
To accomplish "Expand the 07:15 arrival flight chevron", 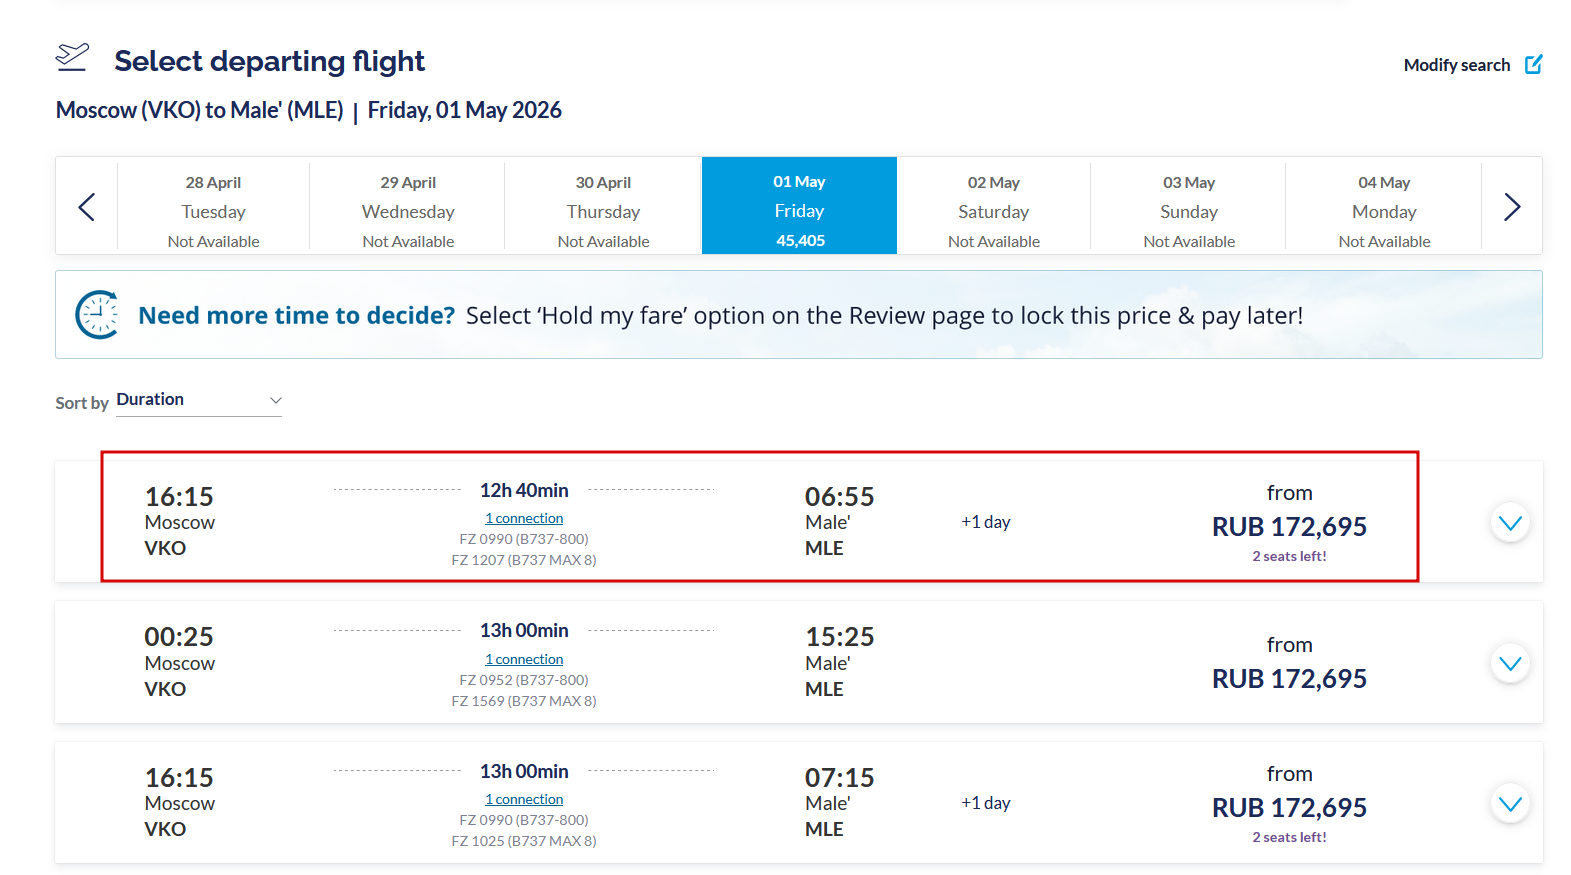I will point(1510,804).
